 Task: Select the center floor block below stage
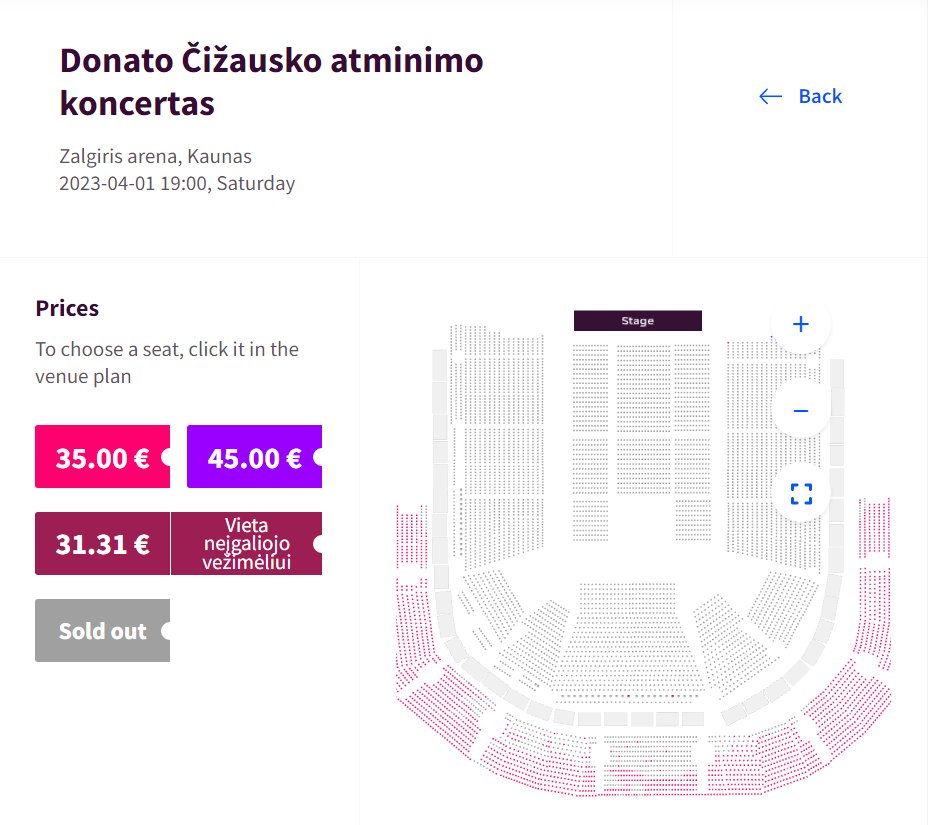click(643, 419)
